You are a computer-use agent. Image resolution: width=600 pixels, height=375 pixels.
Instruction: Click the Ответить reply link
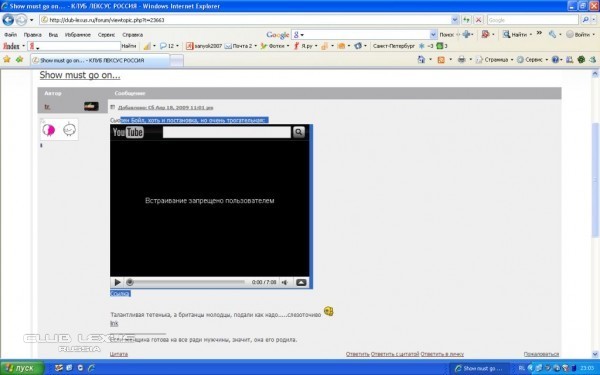coord(357,354)
